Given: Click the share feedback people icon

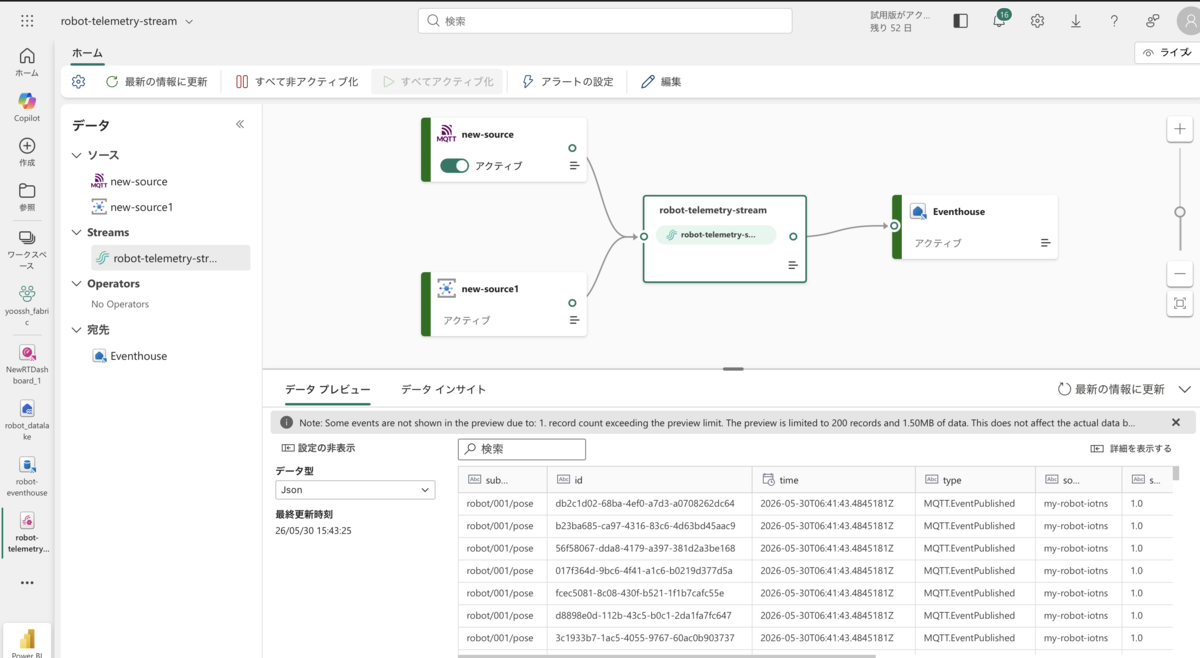Looking at the screenshot, I should [x=1153, y=20].
